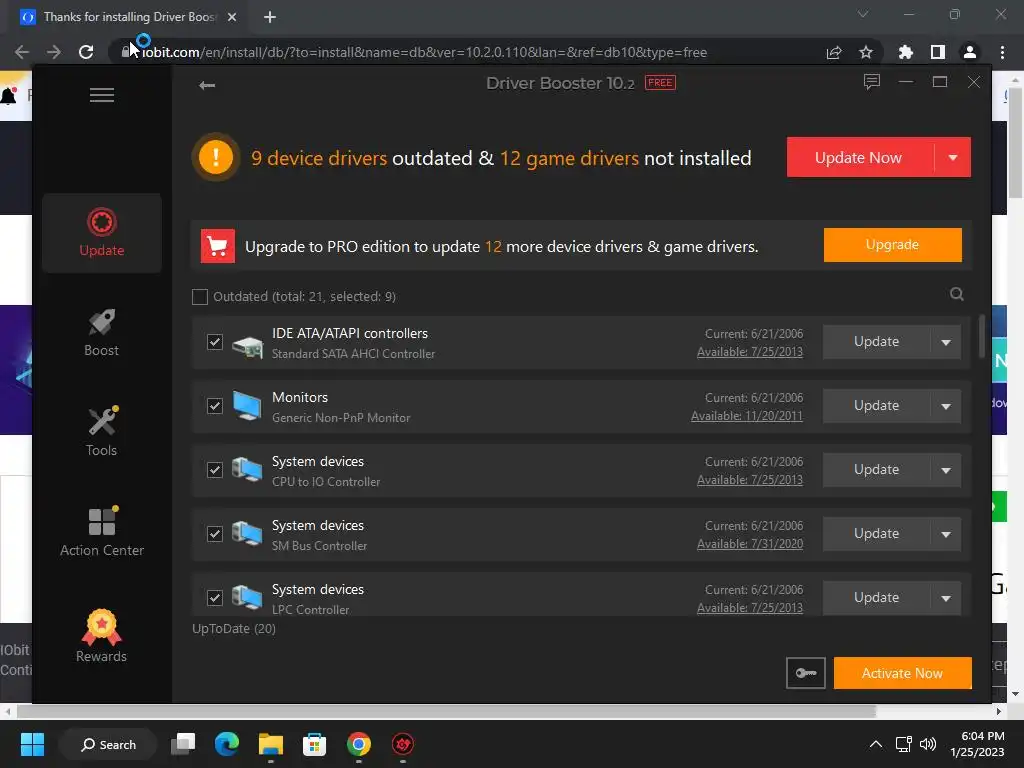The image size is (1024, 768).
Task: Click Driver Booster icon in taskbar
Action: pos(403,744)
